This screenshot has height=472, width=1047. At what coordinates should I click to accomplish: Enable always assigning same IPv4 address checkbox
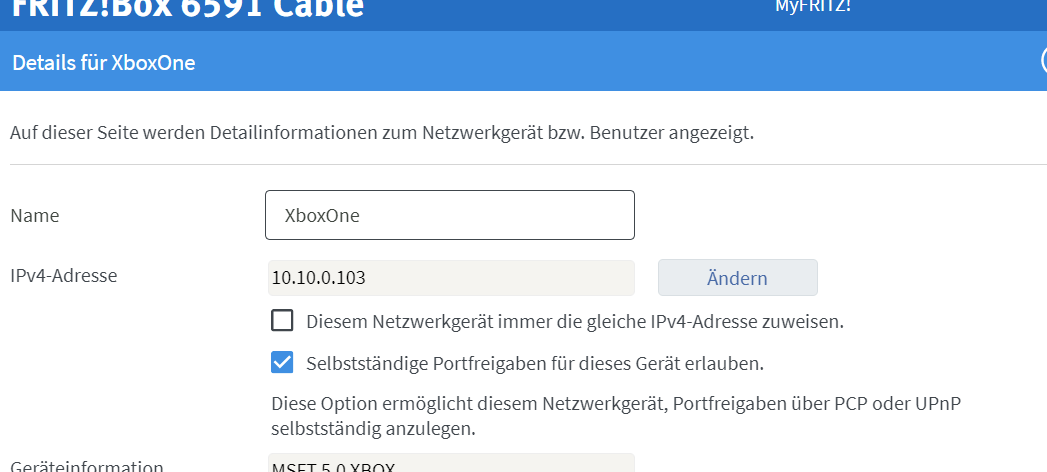click(282, 321)
